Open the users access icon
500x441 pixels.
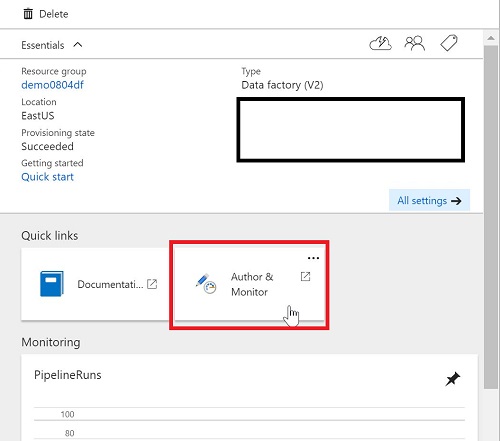tap(415, 43)
